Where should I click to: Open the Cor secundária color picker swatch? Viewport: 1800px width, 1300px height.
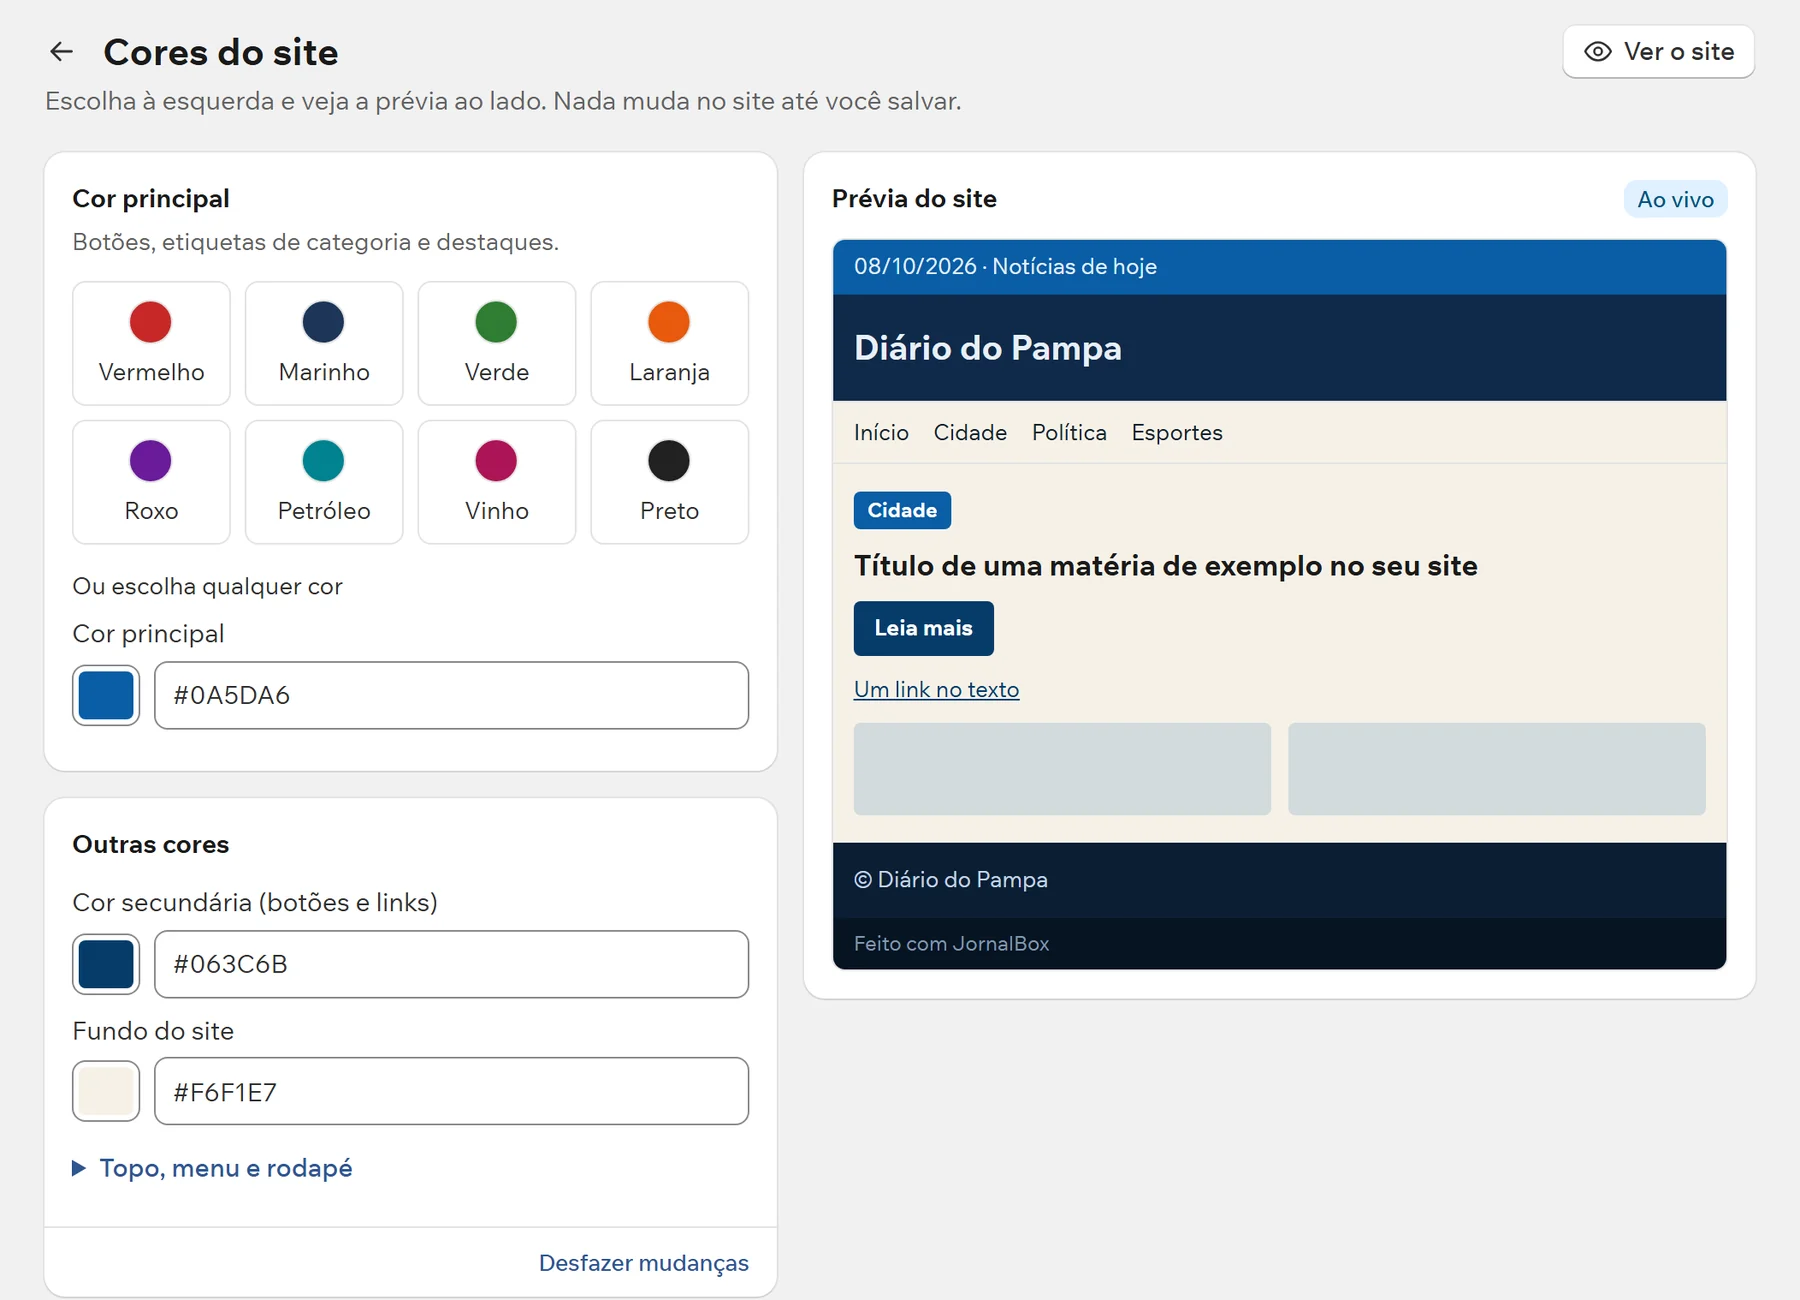[106, 964]
